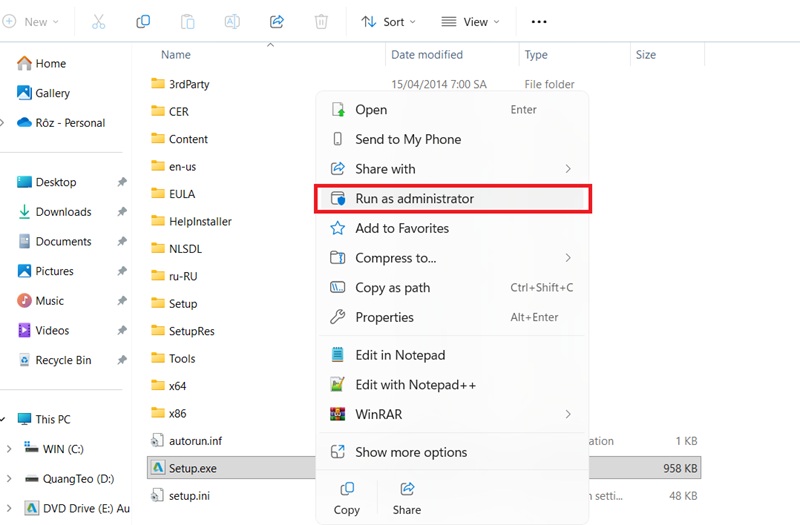The height and width of the screenshot is (525, 800).
Task: Click the Paste clipboard icon in toolbar
Action: click(x=187, y=21)
